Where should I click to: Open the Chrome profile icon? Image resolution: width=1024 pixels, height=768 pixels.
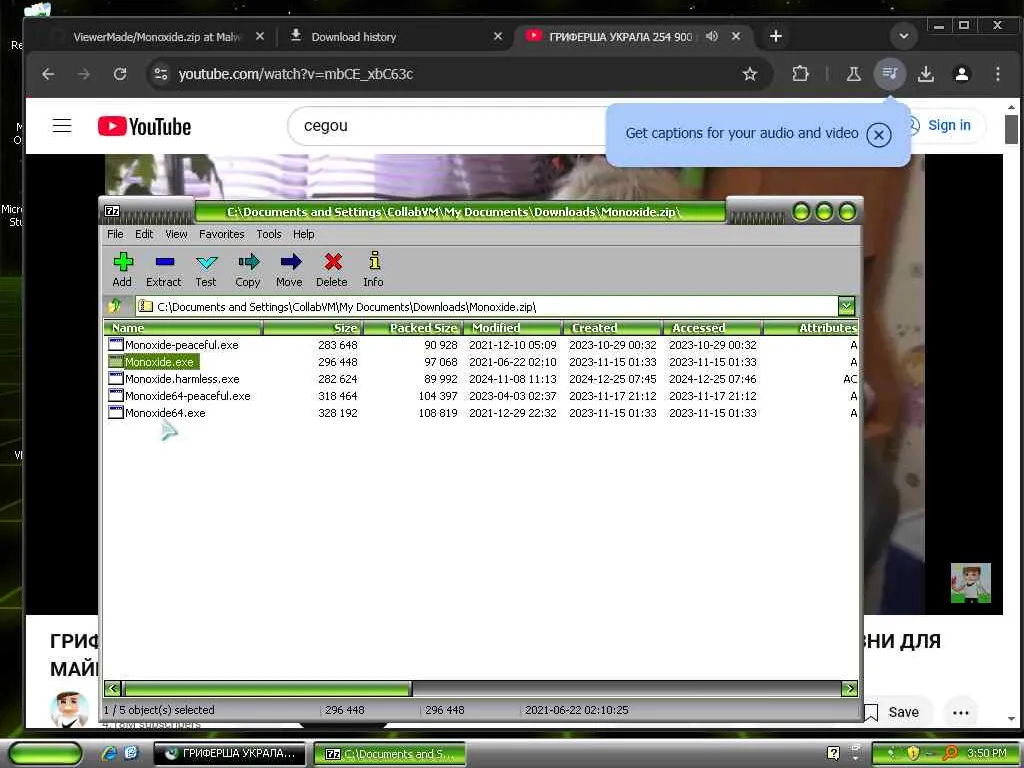tap(962, 74)
